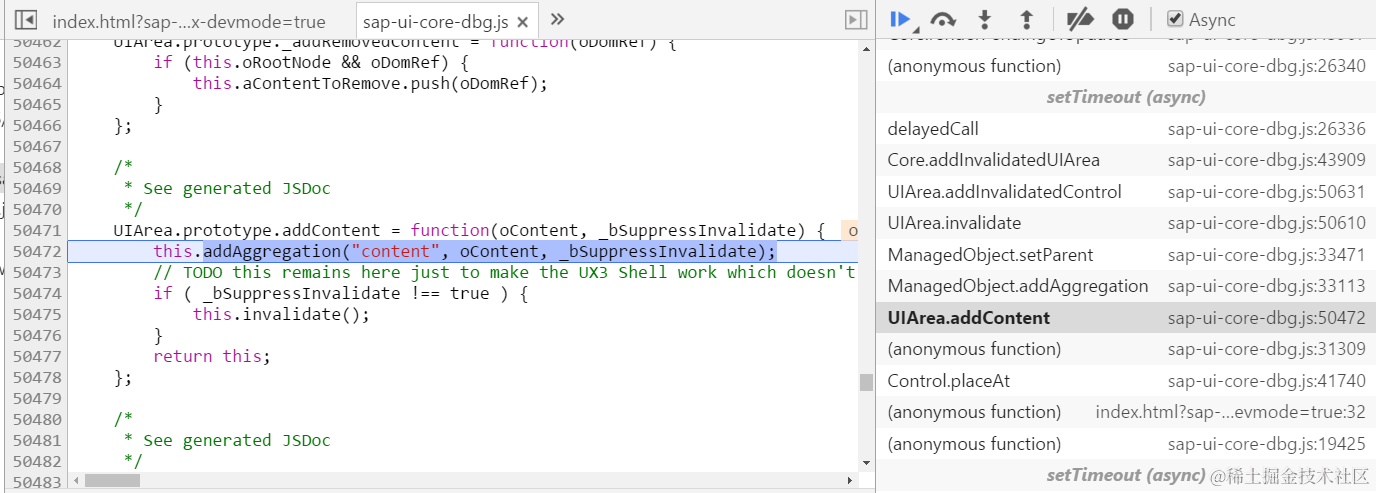
Task: Toggle pause on exceptions
Action: pyautogui.click(x=1123, y=19)
